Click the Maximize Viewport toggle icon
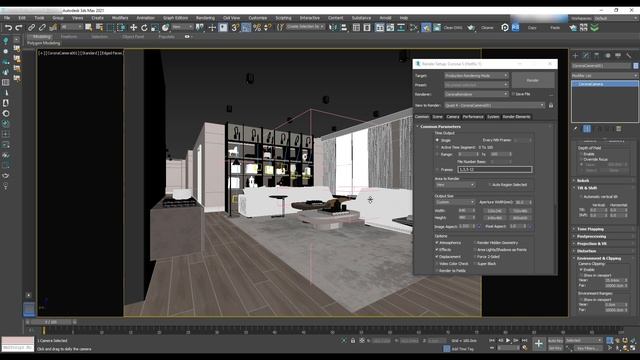The height and width of the screenshot is (360, 640). 633,348
